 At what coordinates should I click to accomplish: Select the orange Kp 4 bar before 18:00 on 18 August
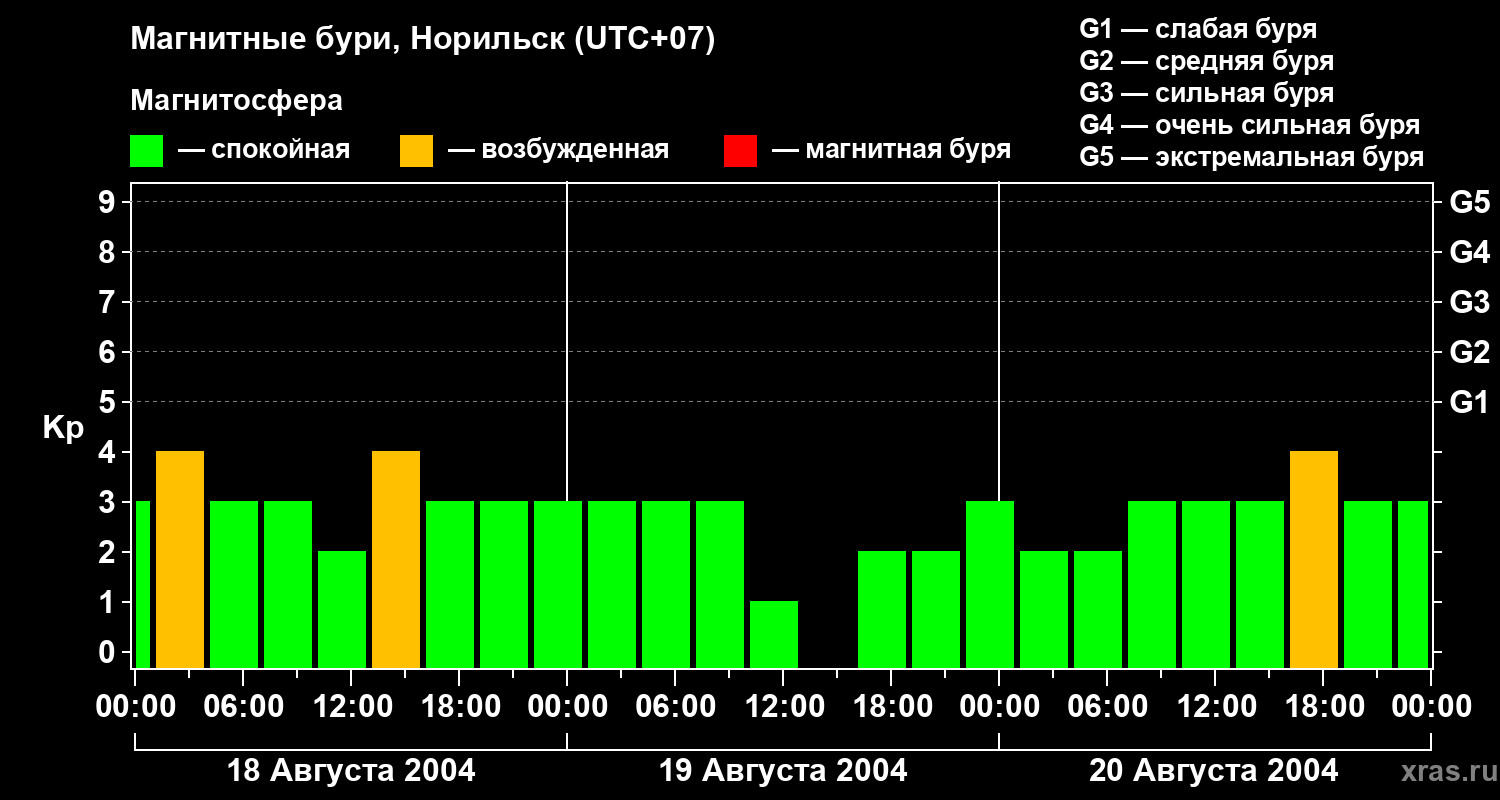tap(396, 559)
